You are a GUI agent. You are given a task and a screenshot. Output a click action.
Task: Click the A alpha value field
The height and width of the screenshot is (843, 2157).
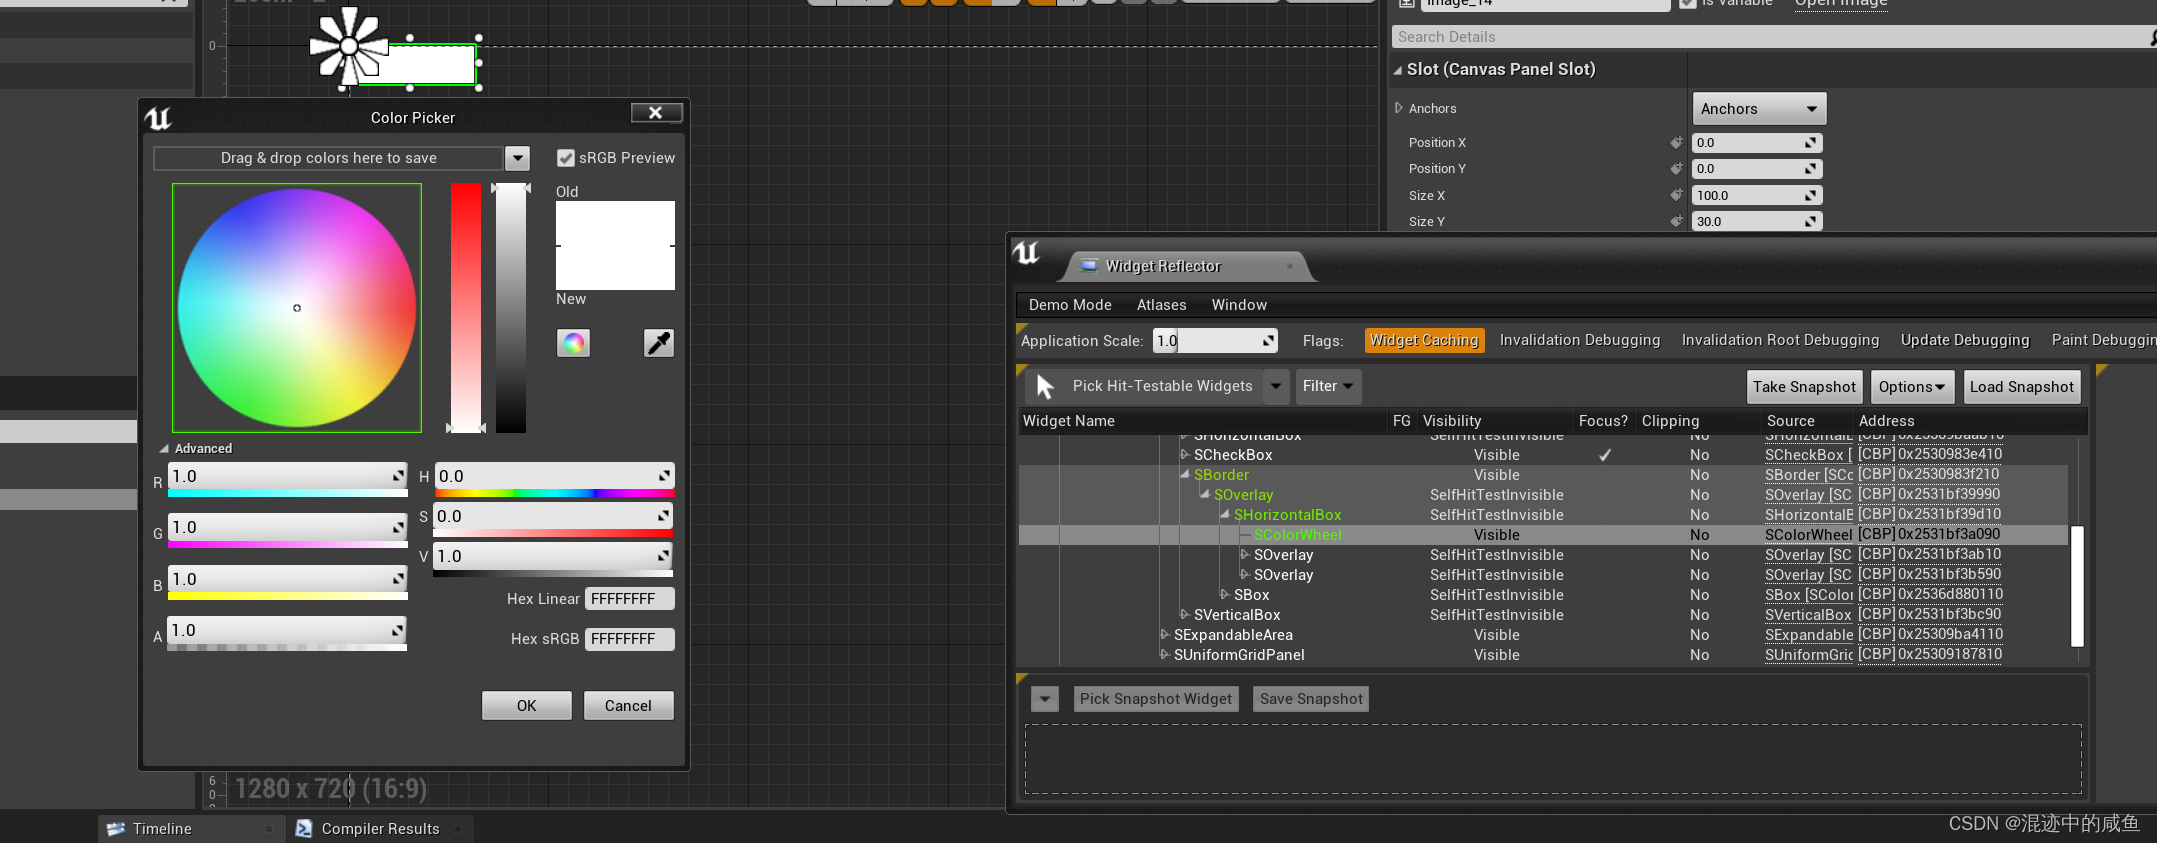click(x=287, y=630)
